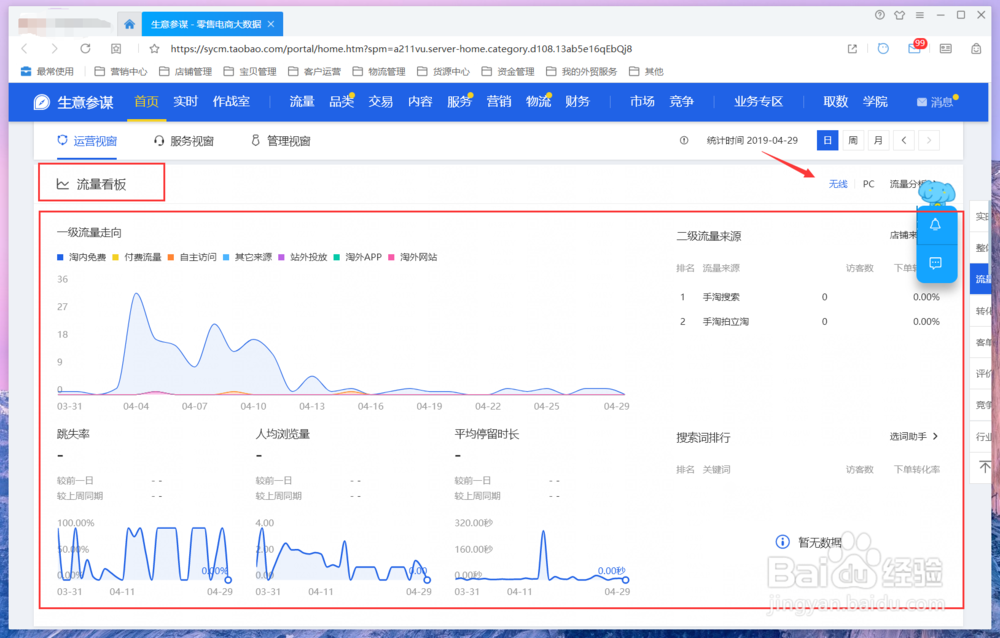Open the 最常使用 bookmark folder
The image size is (1000, 638).
[48, 71]
